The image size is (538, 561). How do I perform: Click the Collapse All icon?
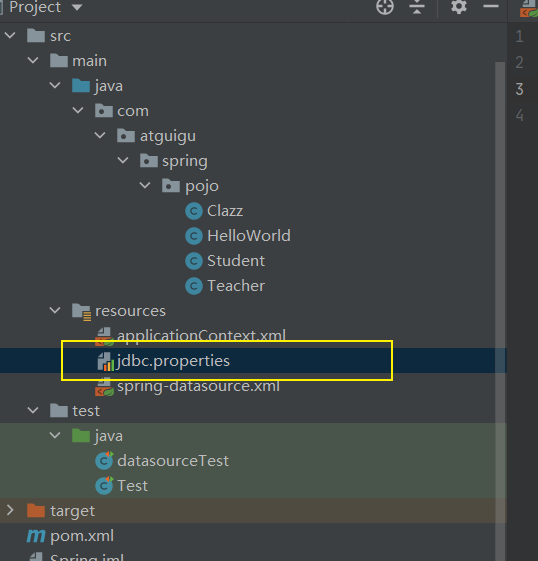click(417, 7)
